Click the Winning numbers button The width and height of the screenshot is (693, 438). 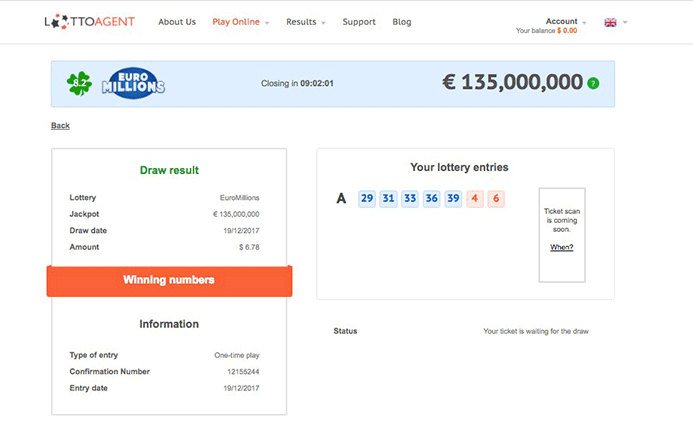[x=169, y=280]
